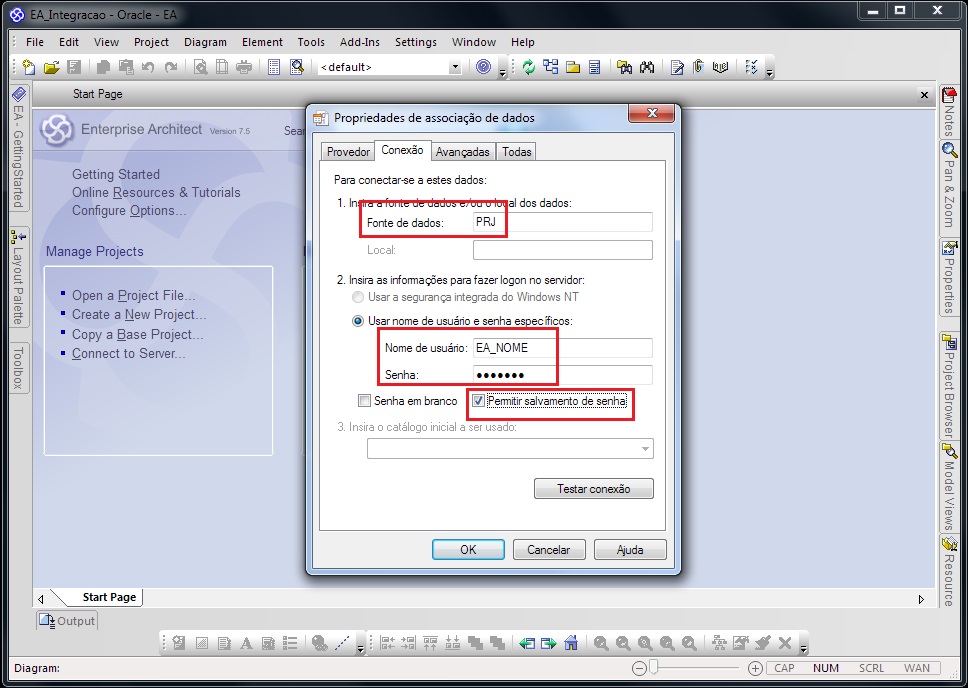Open a project with the yellow folder icon
The image size is (968, 688).
pos(51,67)
